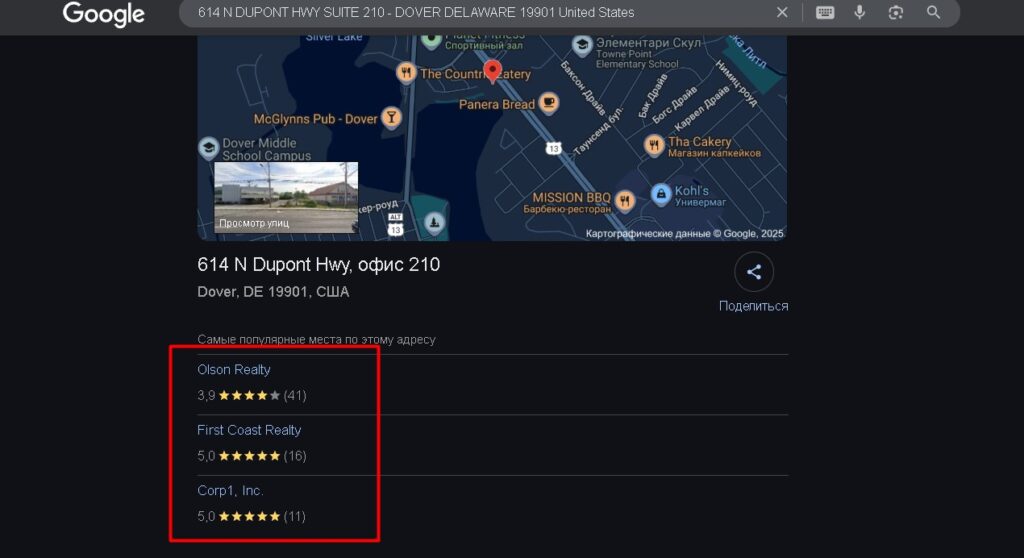Click the Google logo

coord(103,14)
